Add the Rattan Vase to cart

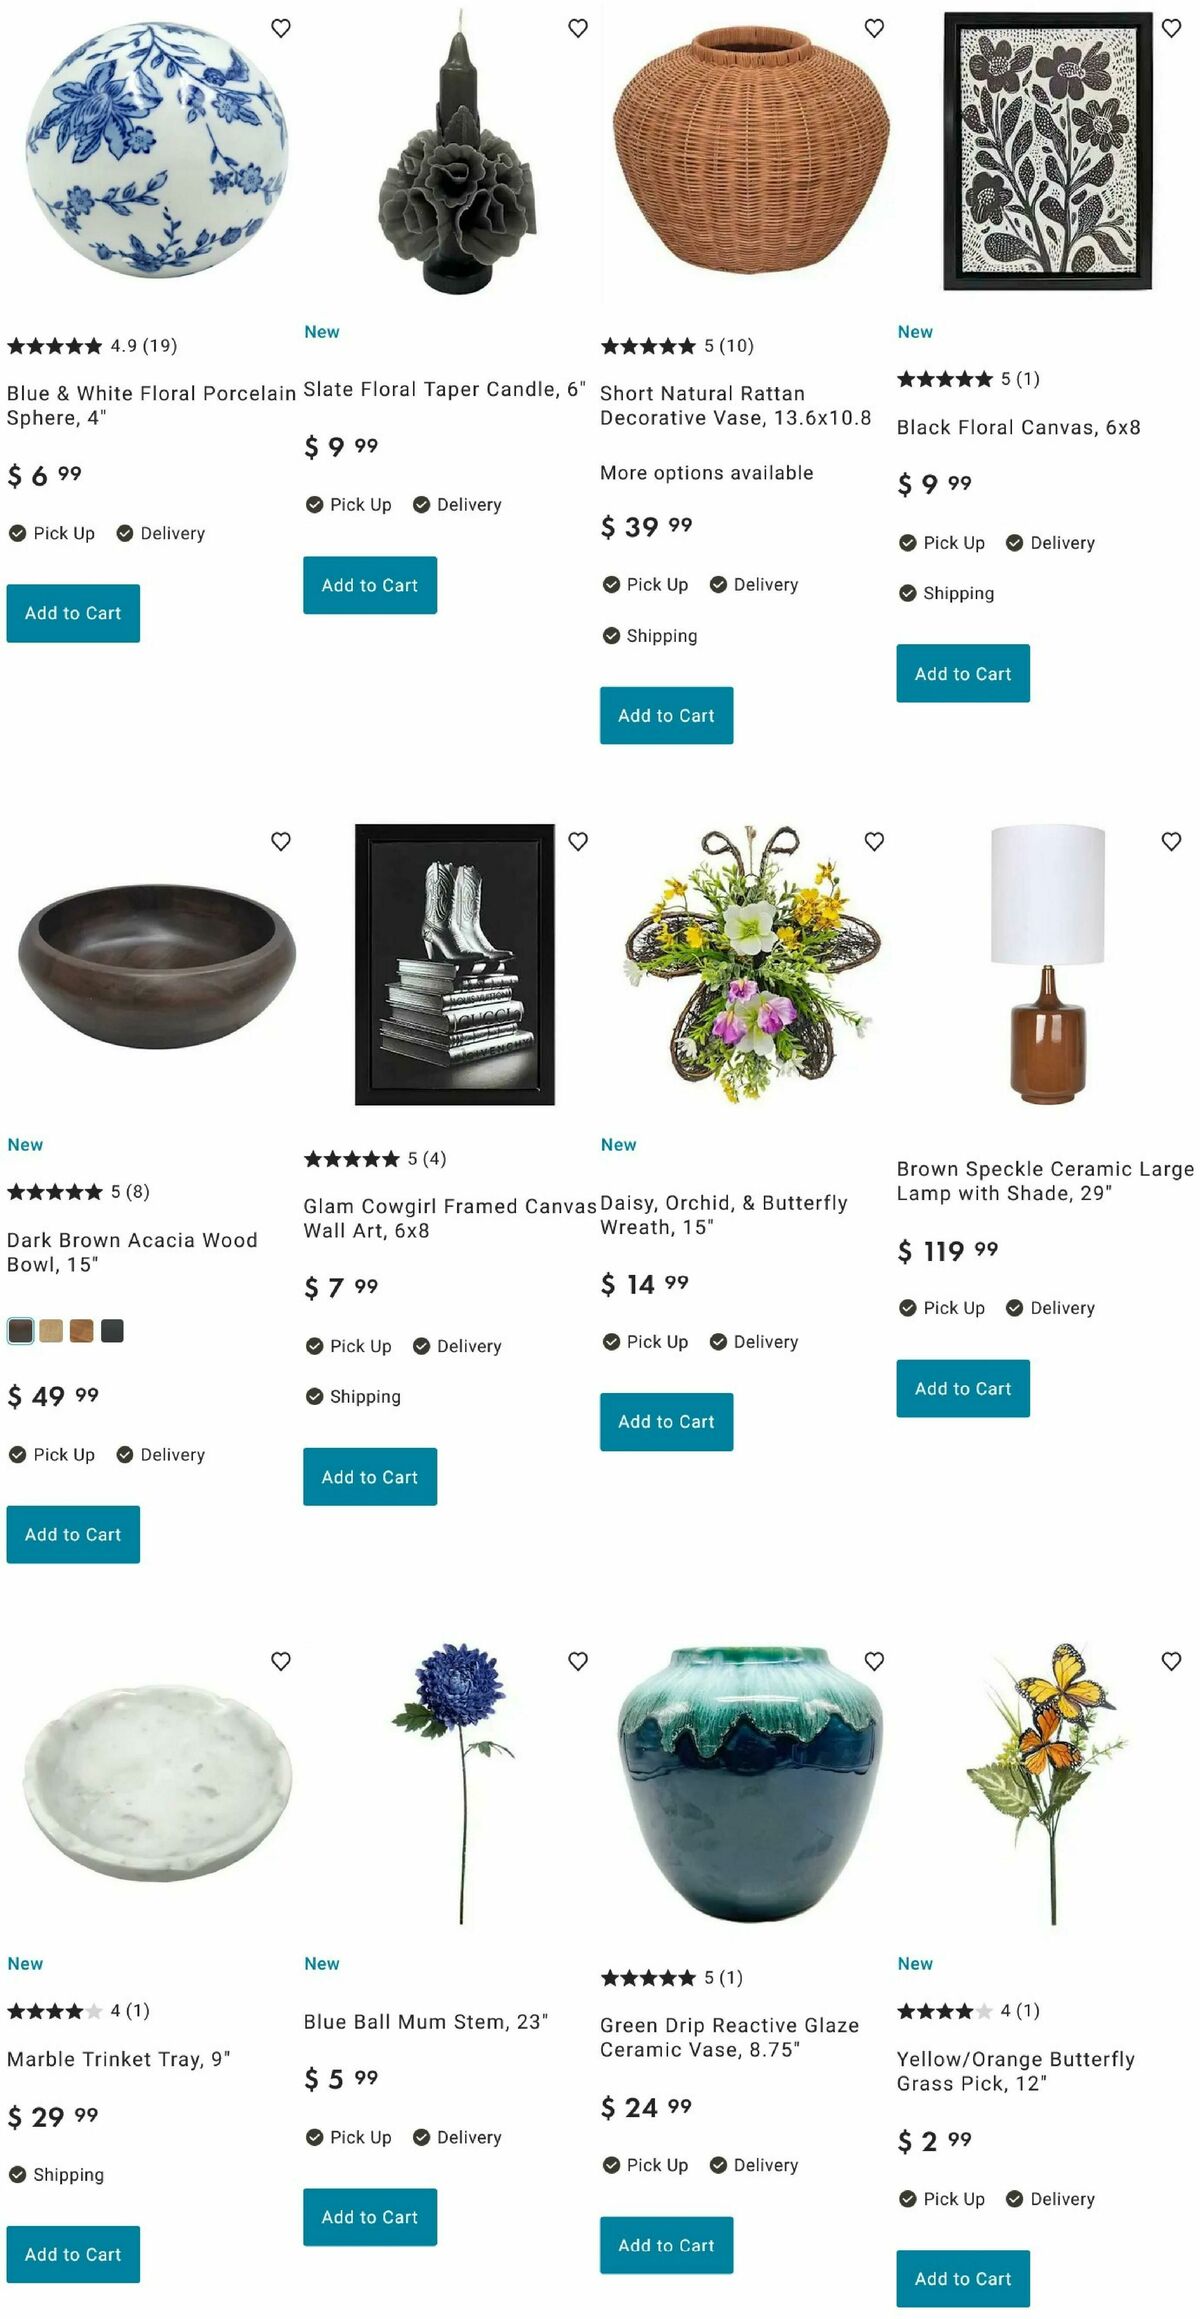pyautogui.click(x=666, y=715)
